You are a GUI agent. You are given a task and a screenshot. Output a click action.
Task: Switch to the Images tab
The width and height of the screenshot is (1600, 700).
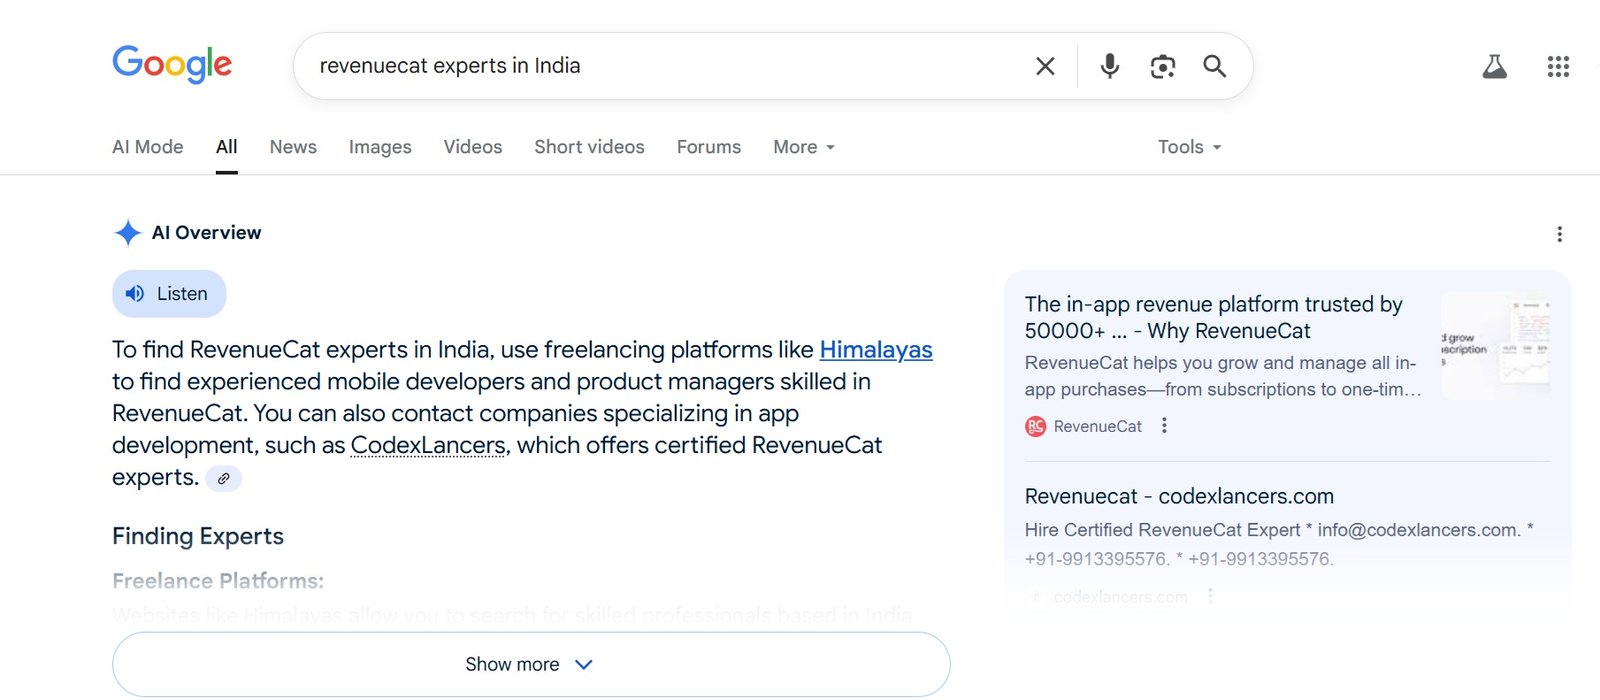380,147
